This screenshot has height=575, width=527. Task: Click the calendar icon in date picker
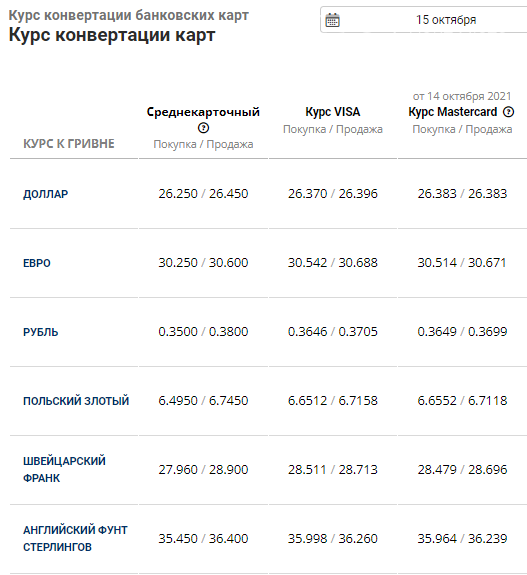pyautogui.click(x=332, y=20)
